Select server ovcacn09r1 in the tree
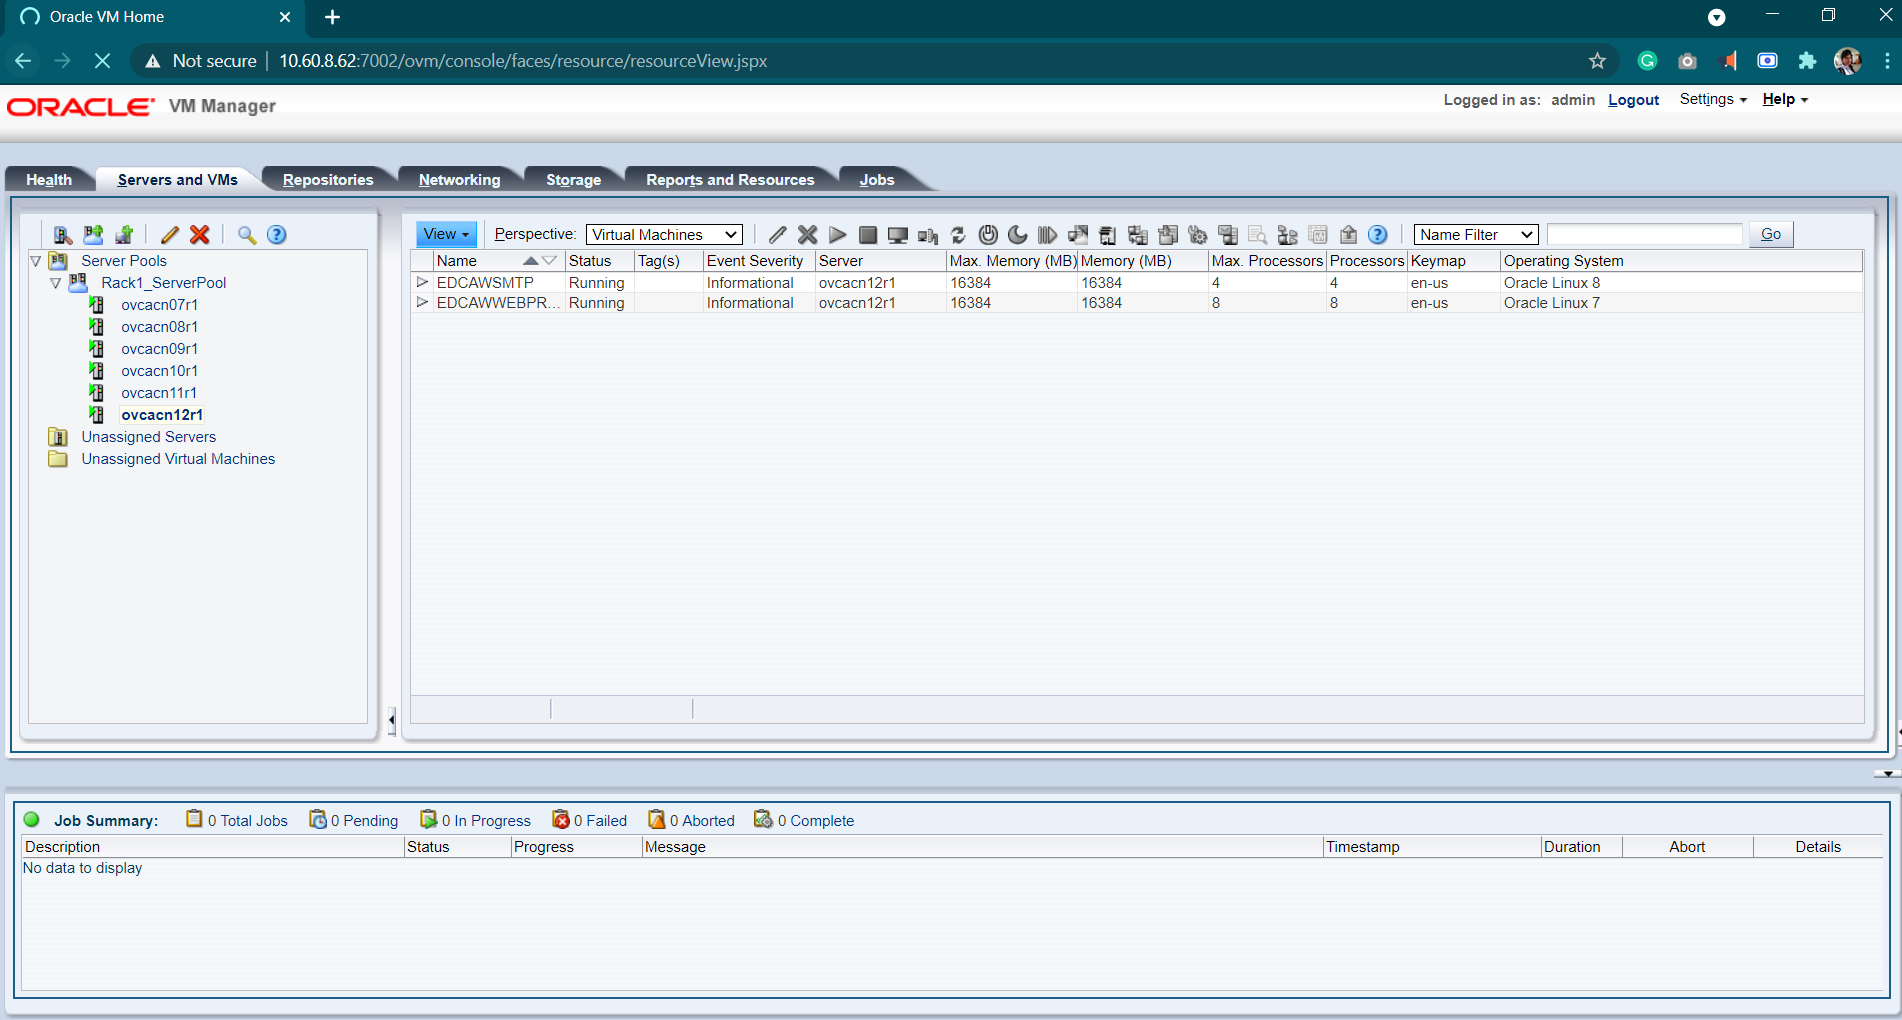 tap(159, 349)
